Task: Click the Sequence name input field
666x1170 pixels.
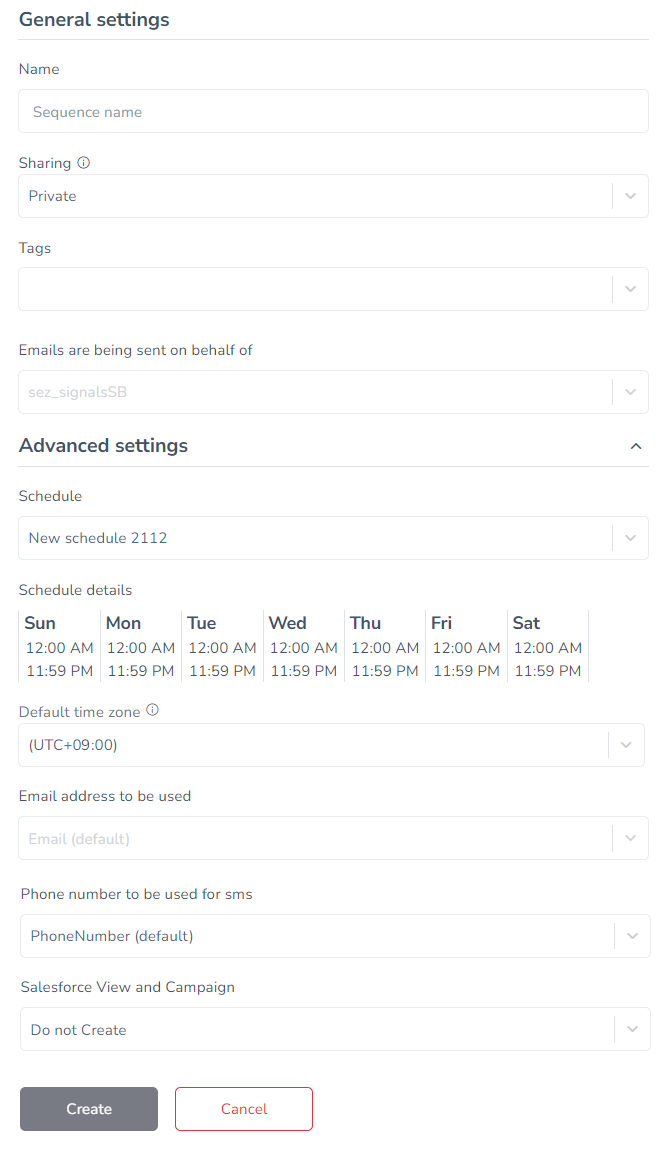Action: pos(333,111)
